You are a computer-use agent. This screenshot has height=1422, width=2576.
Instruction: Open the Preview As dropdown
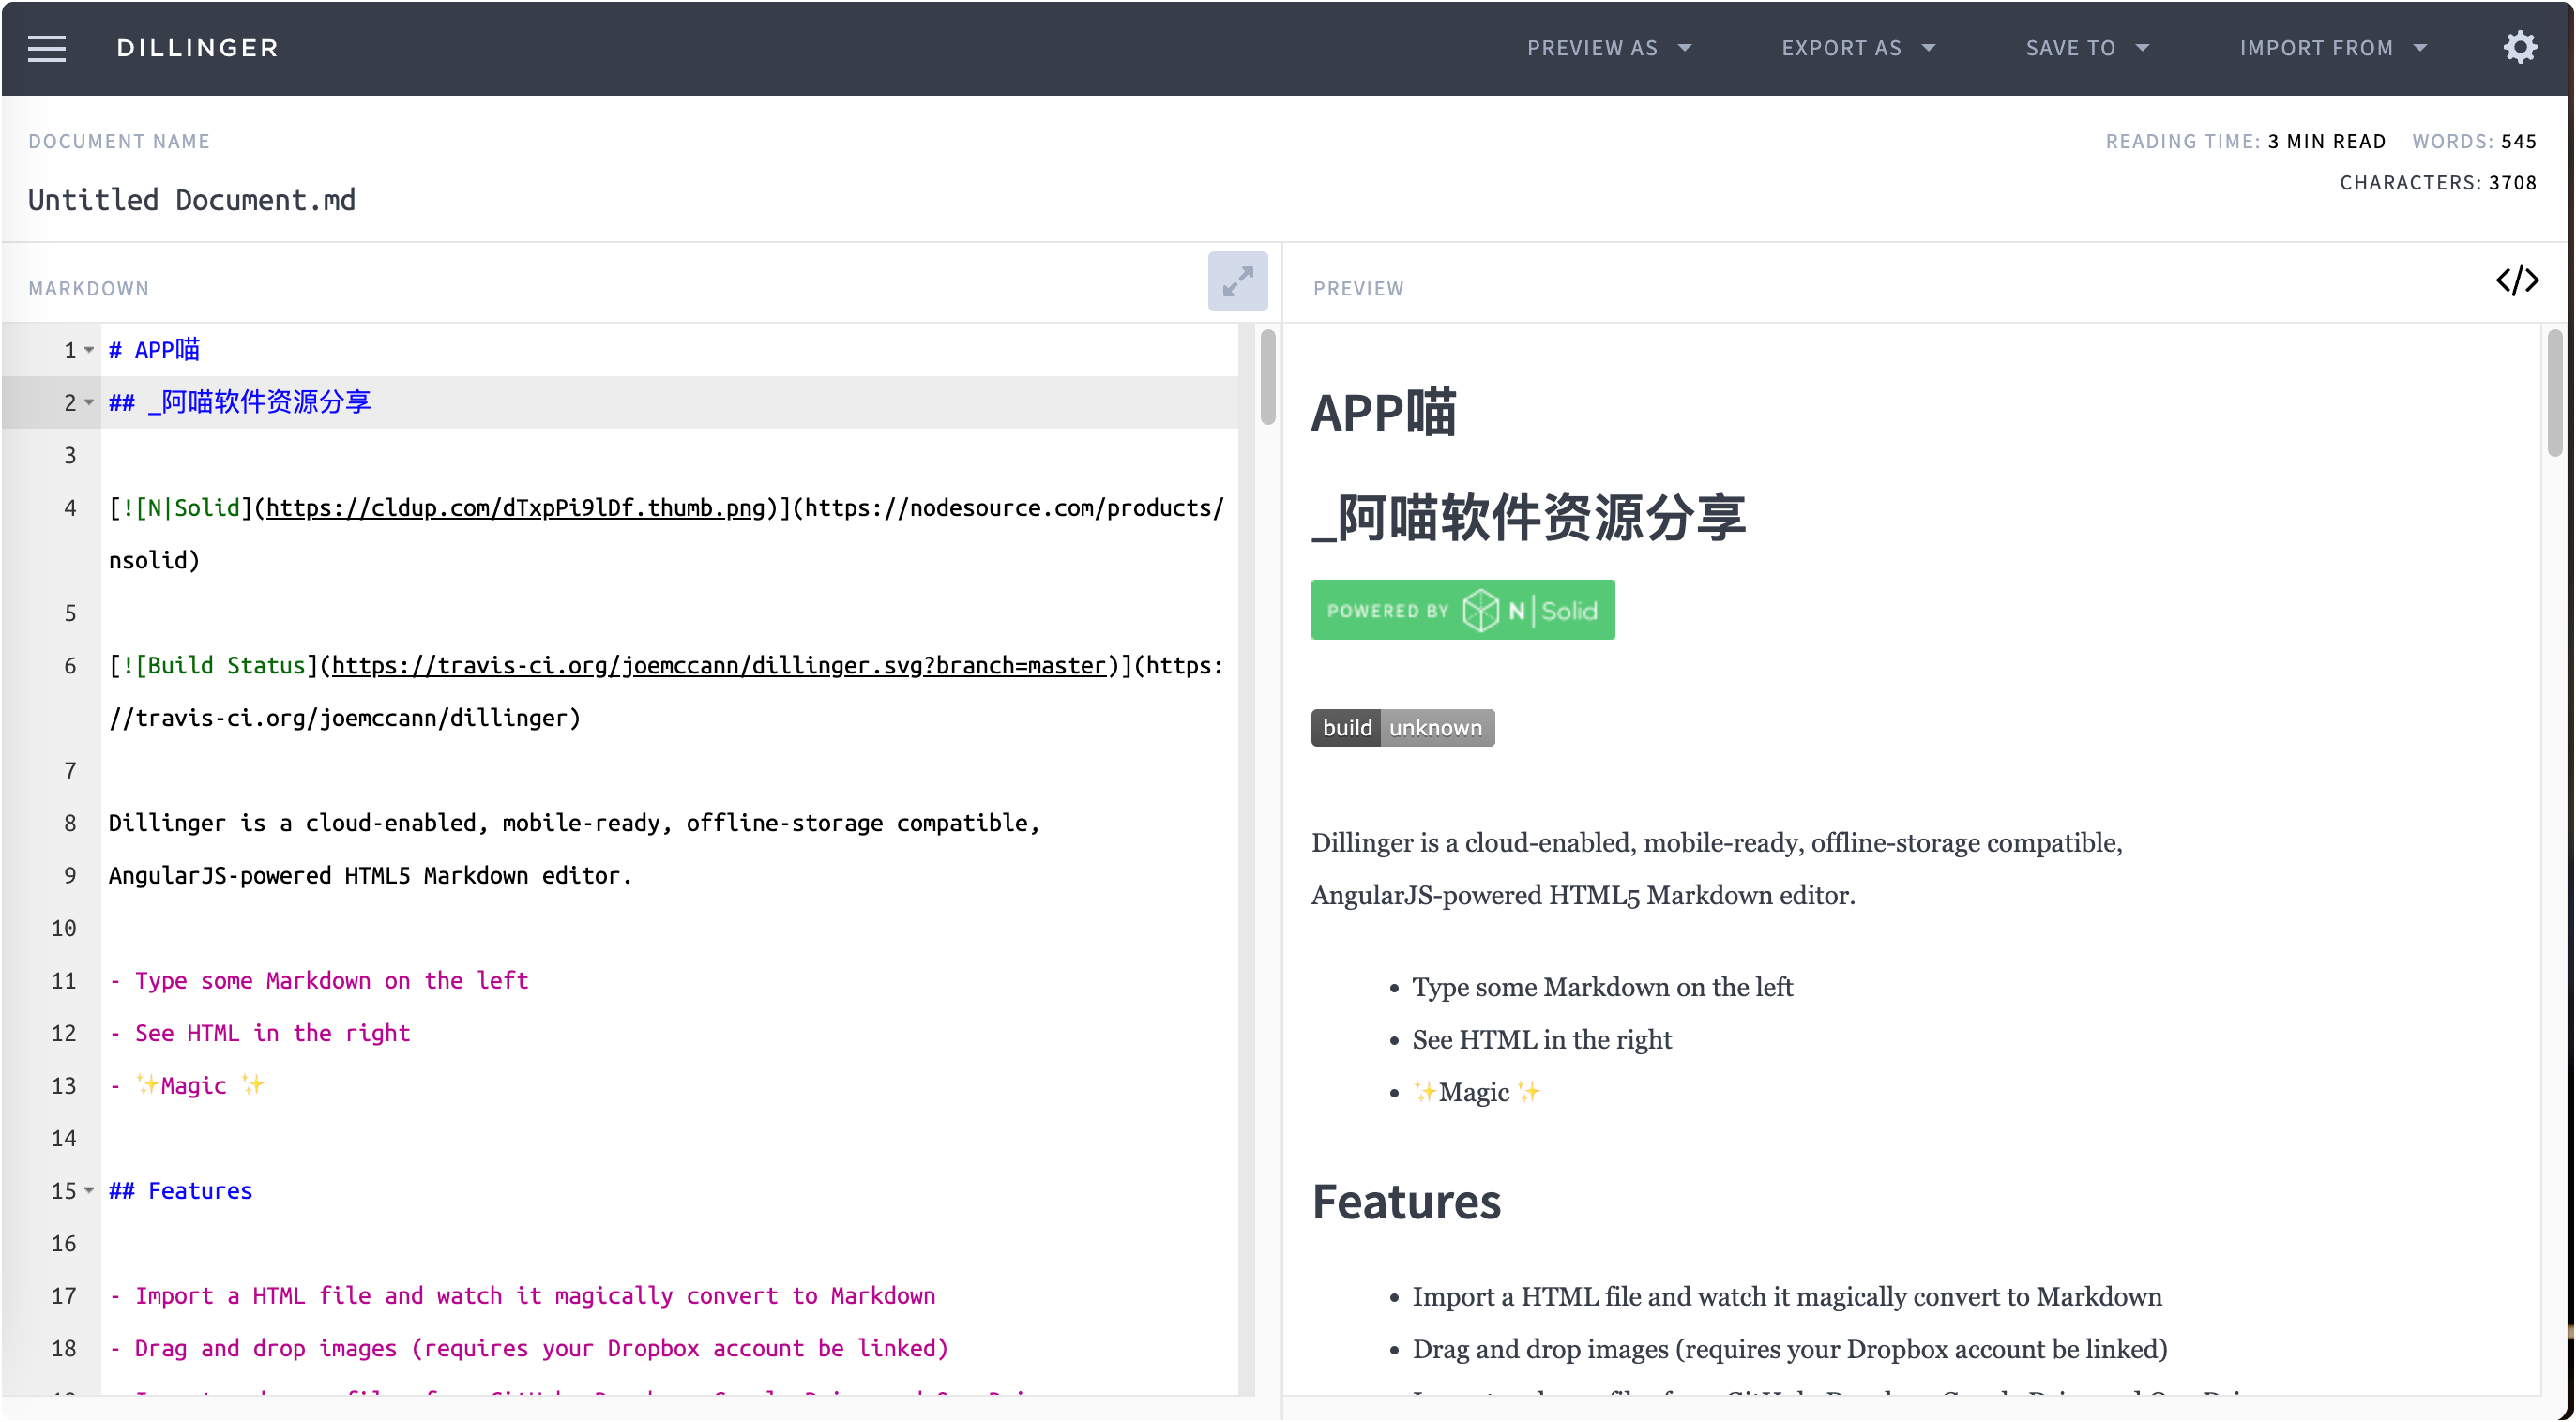coord(1608,48)
